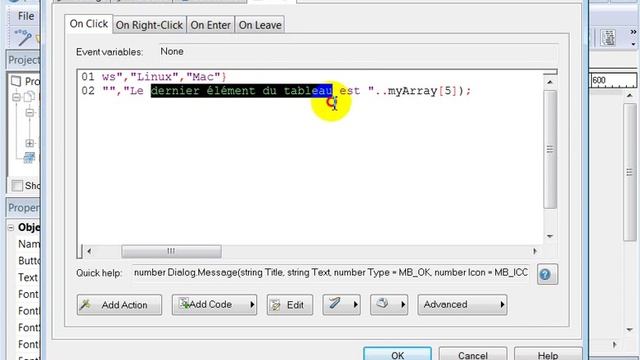Click the "Mac" string in line 01

203,77
